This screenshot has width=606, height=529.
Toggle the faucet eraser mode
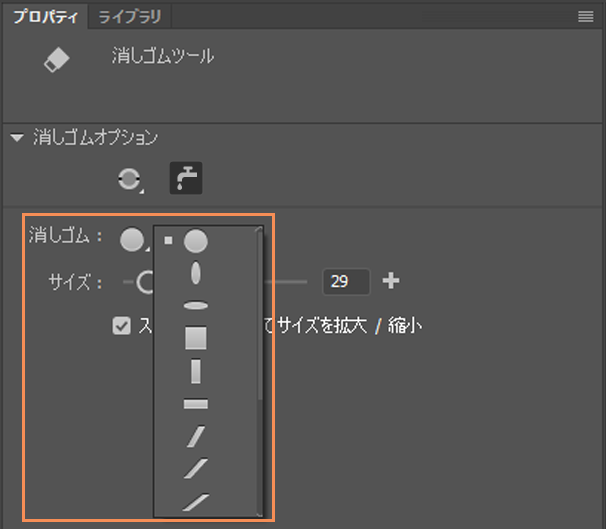click(x=185, y=178)
